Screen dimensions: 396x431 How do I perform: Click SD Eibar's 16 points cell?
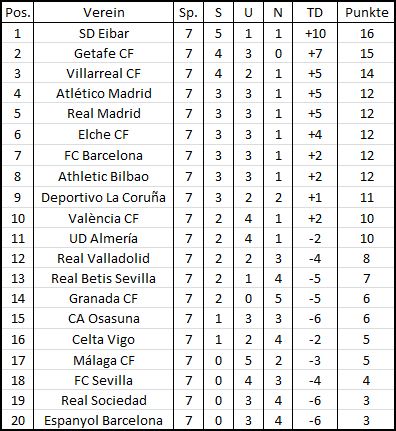[366, 33]
